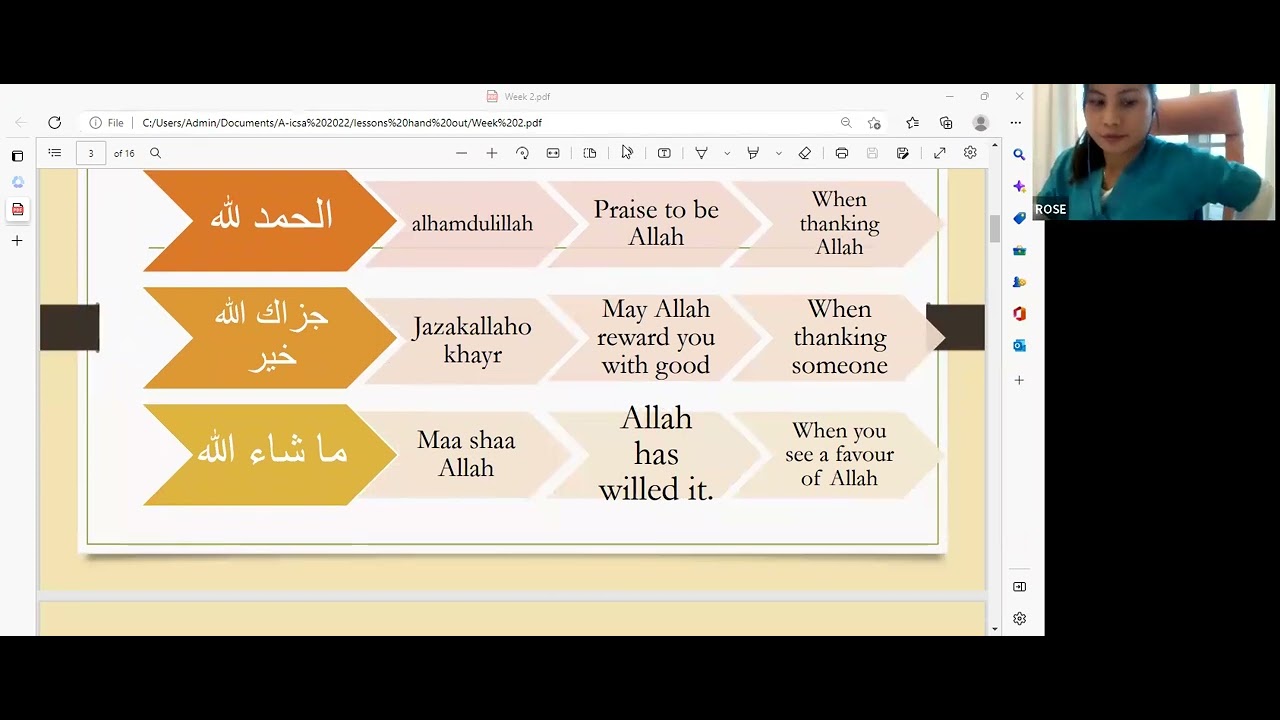Open PDF toolbar settings gear
This screenshot has width=1280, height=720.
coord(970,153)
